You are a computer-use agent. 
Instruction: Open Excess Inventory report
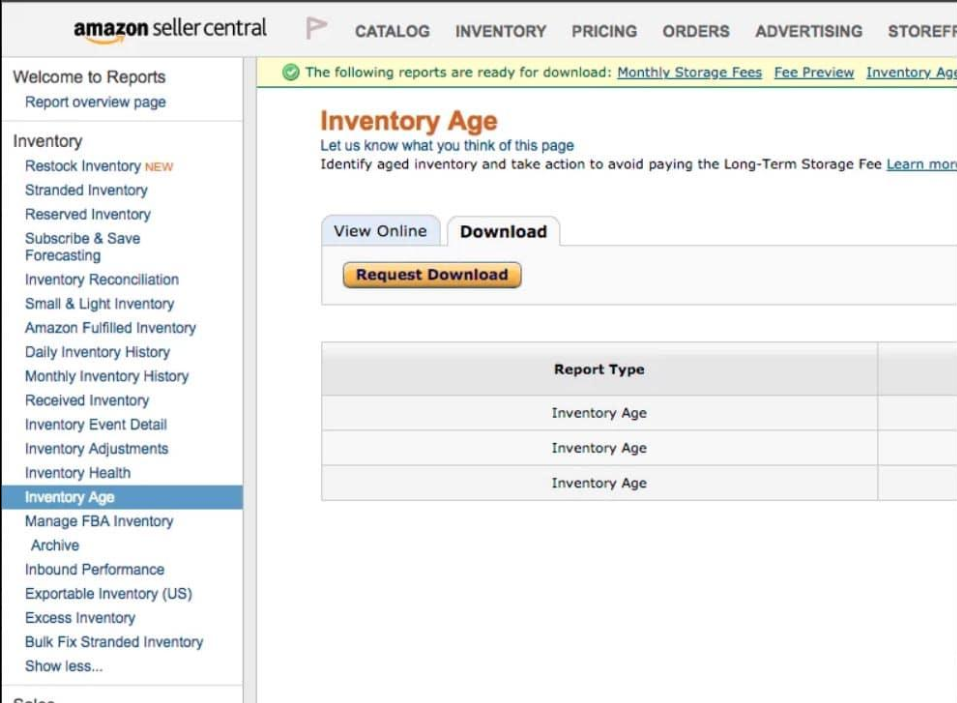click(x=80, y=618)
